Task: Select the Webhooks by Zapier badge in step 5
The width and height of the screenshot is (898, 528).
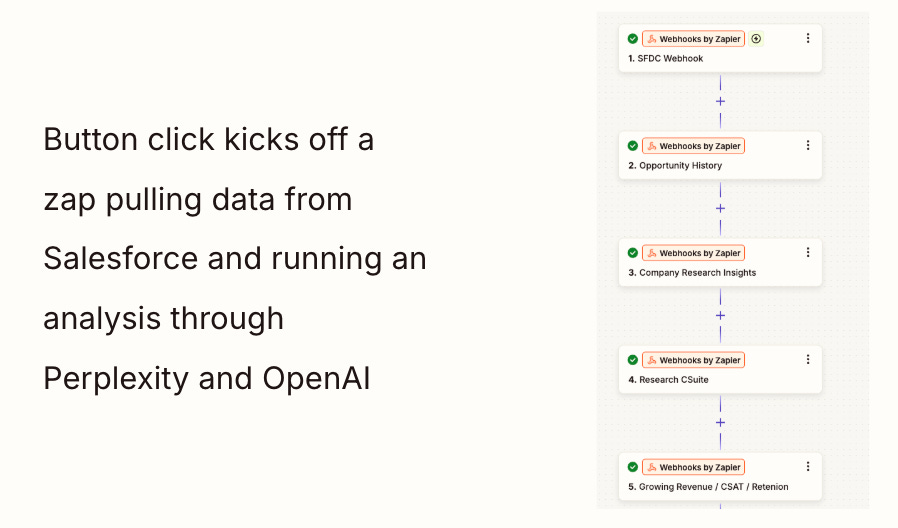Action: [694, 467]
